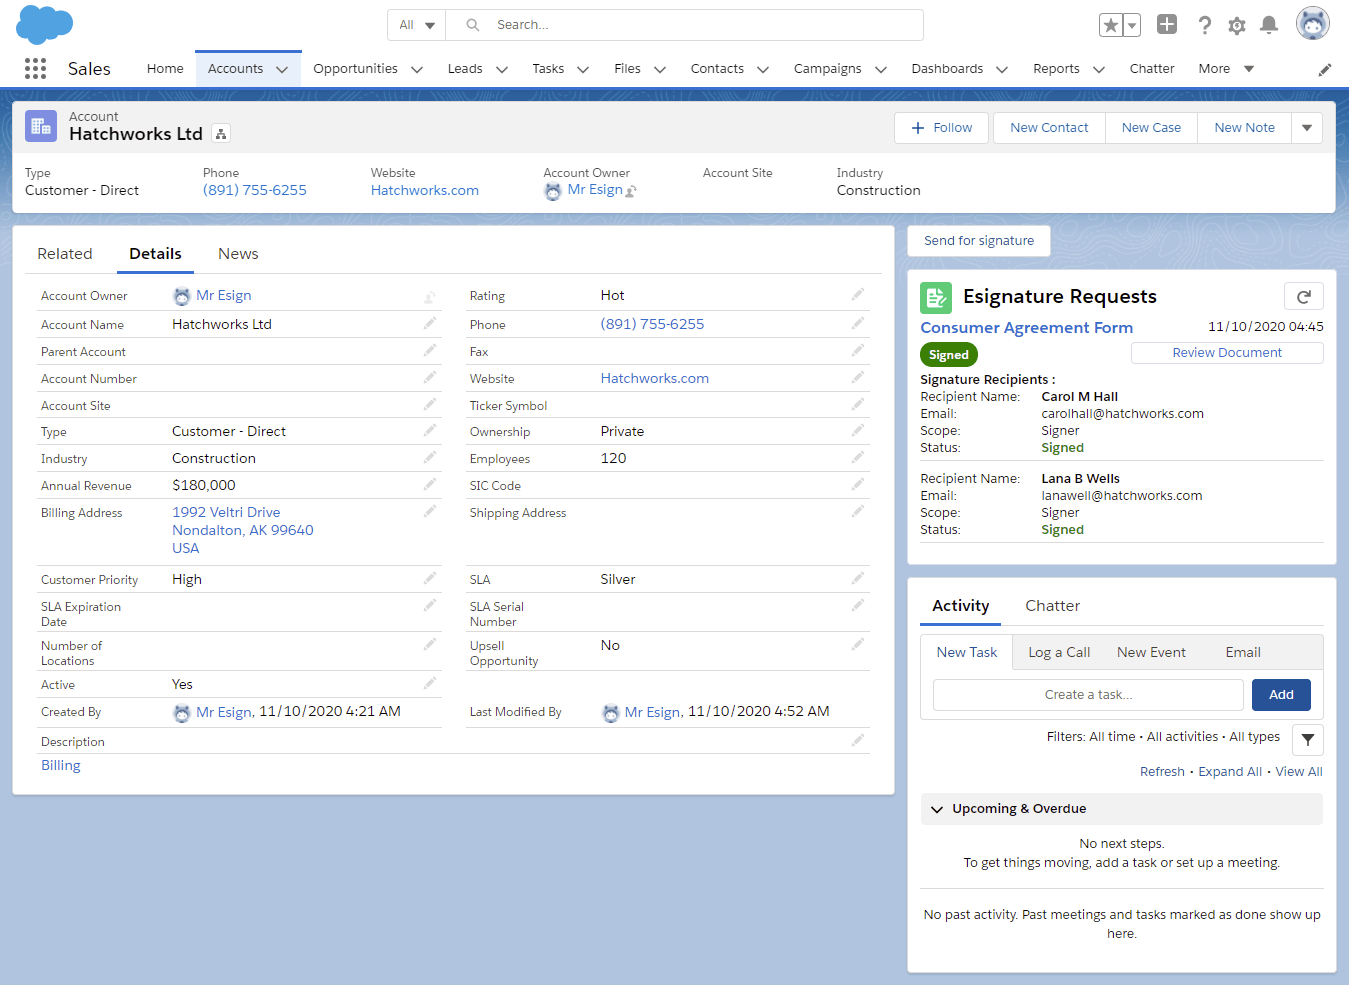Show more account actions dropdown
The width and height of the screenshot is (1349, 985).
[x=1307, y=128]
